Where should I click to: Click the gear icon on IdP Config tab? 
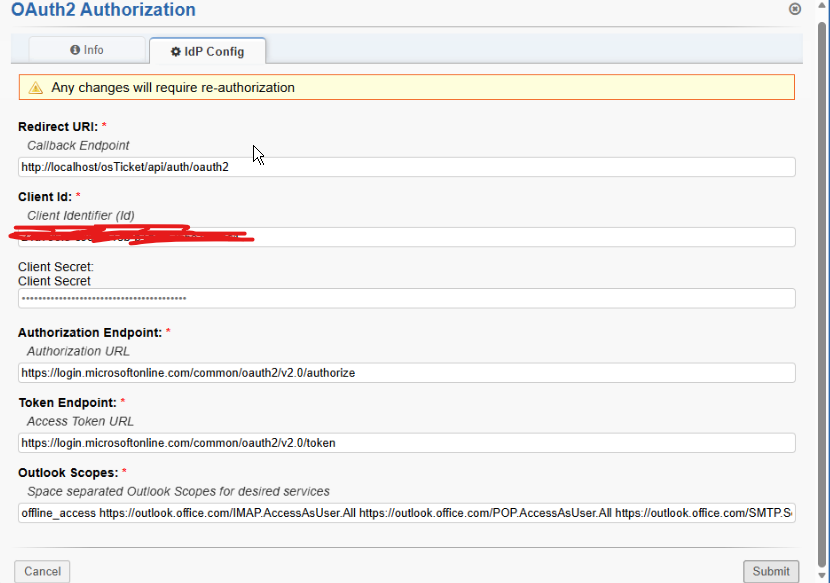[x=176, y=51]
